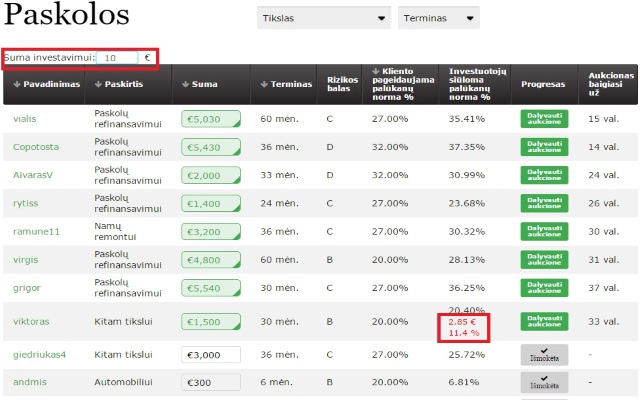Click the €3,000 amount box for giedriukas4
Viewport: 640px width, 400px height.
point(211,355)
